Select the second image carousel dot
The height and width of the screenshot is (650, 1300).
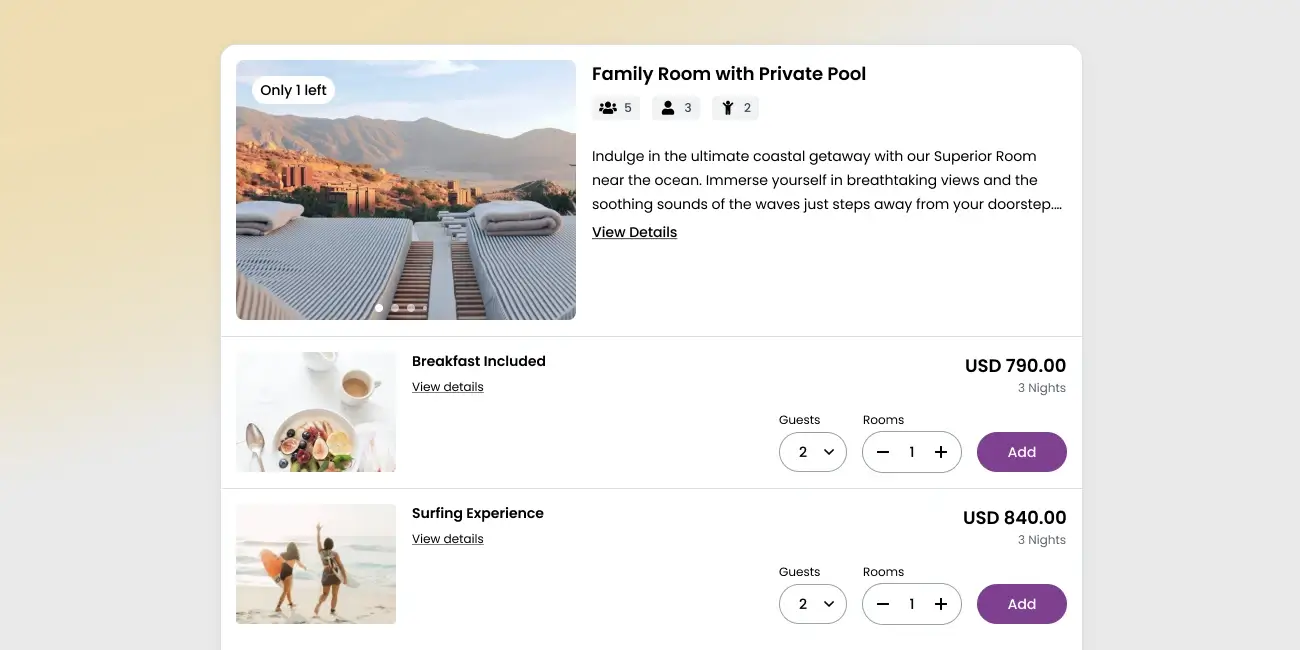coord(395,308)
